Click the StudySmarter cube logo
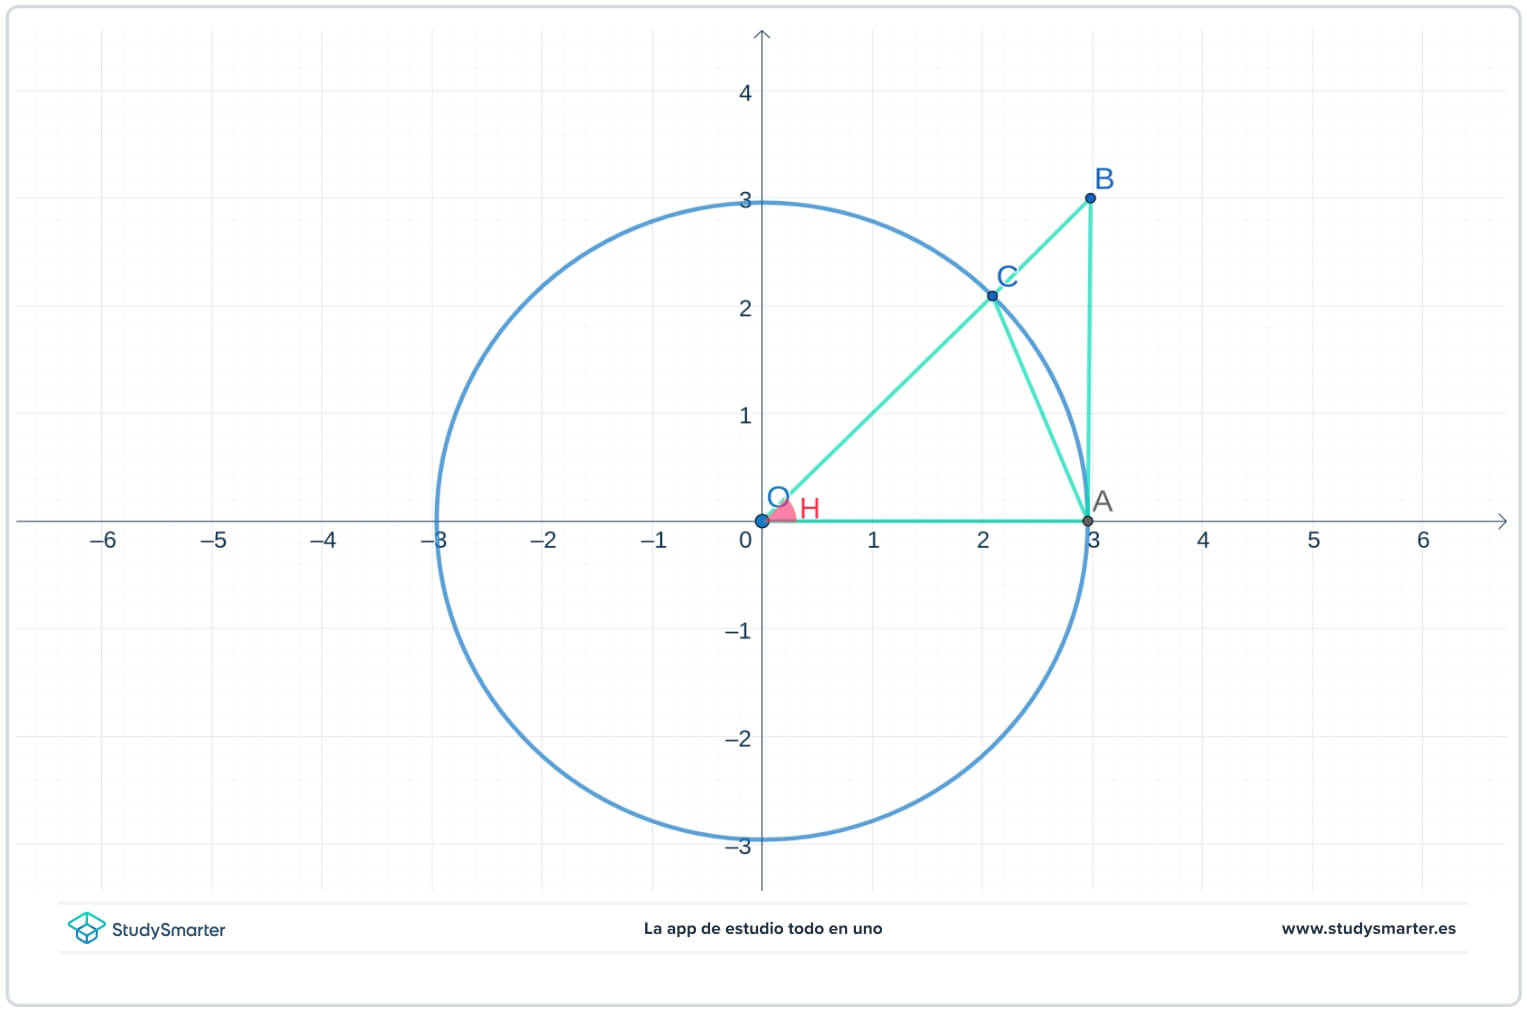The height and width of the screenshot is (1012, 1527). click(88, 929)
